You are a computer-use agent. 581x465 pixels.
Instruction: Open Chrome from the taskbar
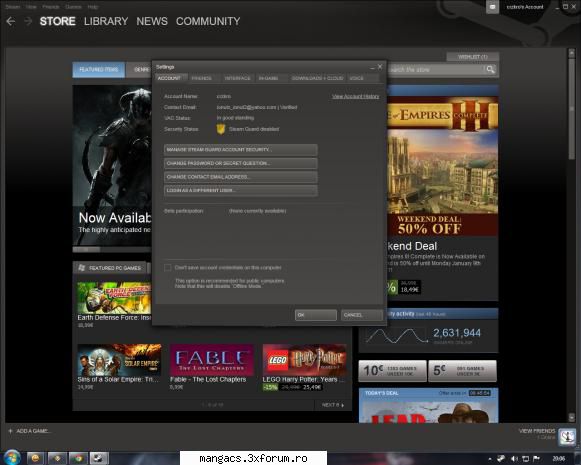(78, 458)
